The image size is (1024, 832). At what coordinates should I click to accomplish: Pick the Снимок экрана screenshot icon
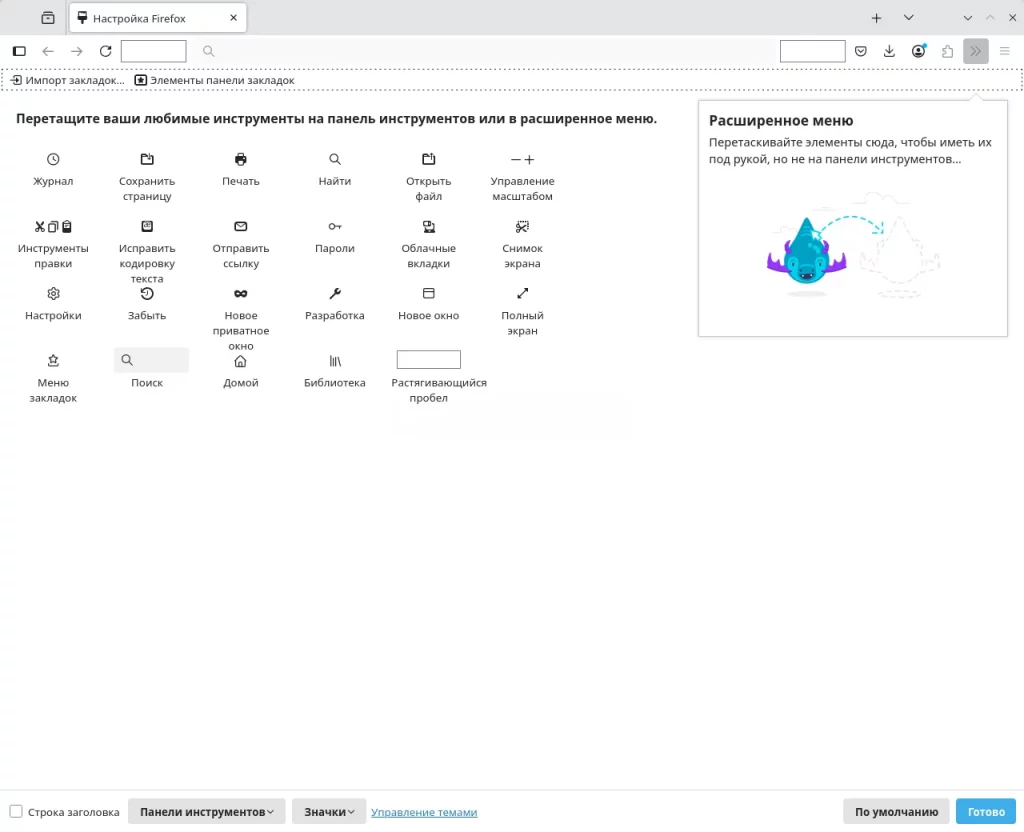pyautogui.click(x=522, y=227)
